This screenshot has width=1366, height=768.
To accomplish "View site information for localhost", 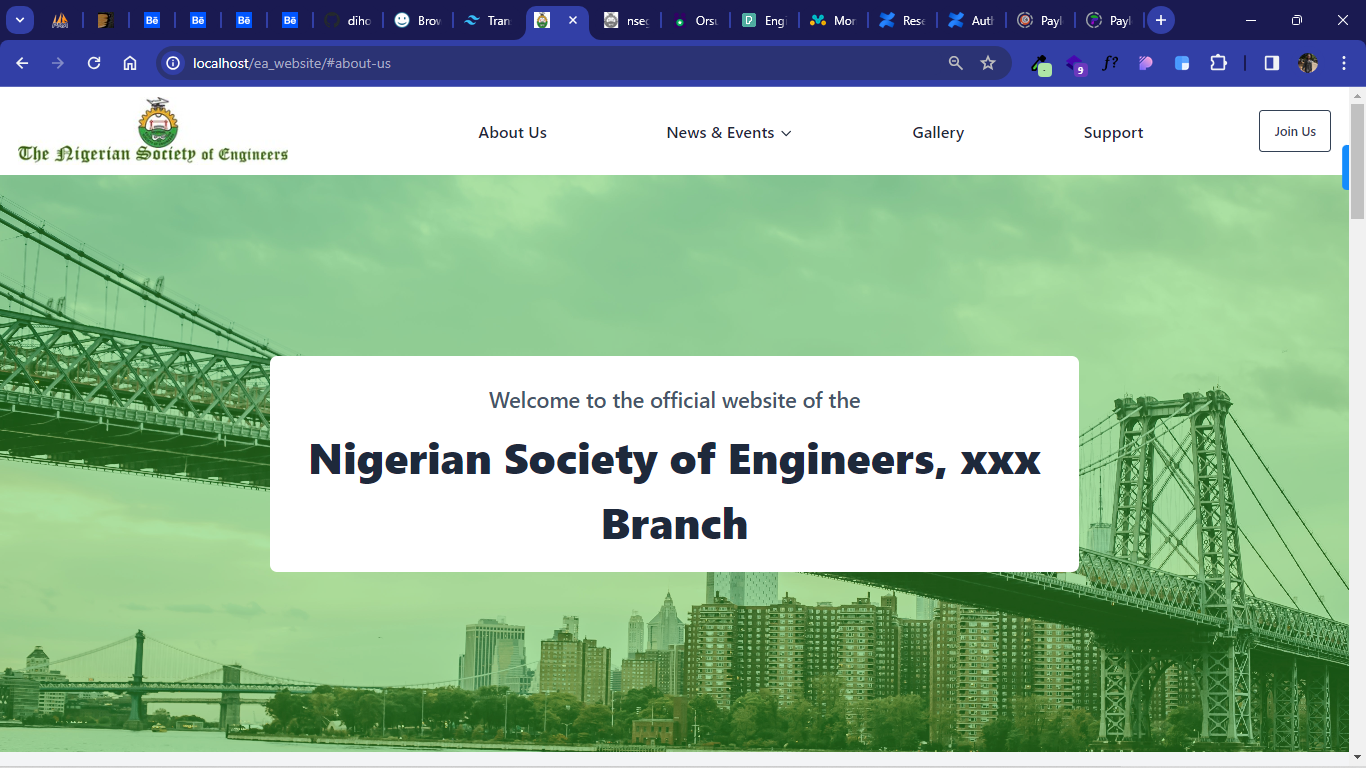I will point(173,63).
